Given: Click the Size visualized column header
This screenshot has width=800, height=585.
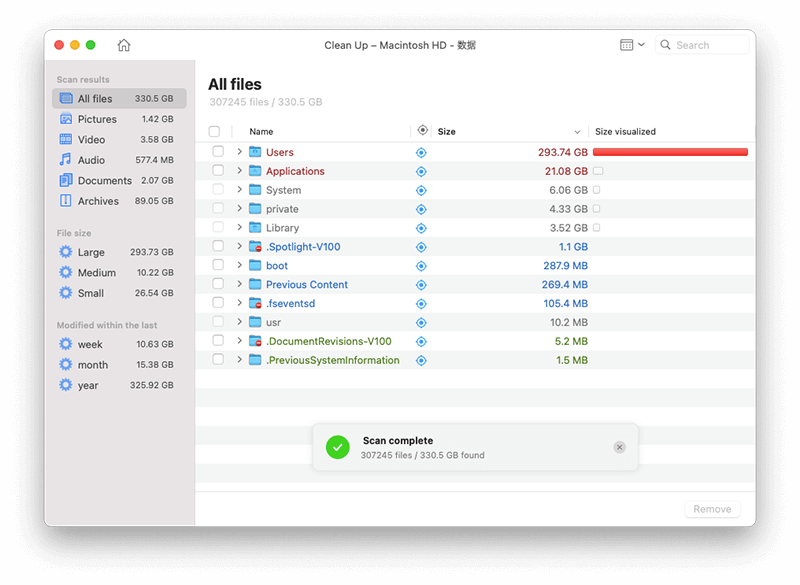Looking at the screenshot, I should 625,132.
